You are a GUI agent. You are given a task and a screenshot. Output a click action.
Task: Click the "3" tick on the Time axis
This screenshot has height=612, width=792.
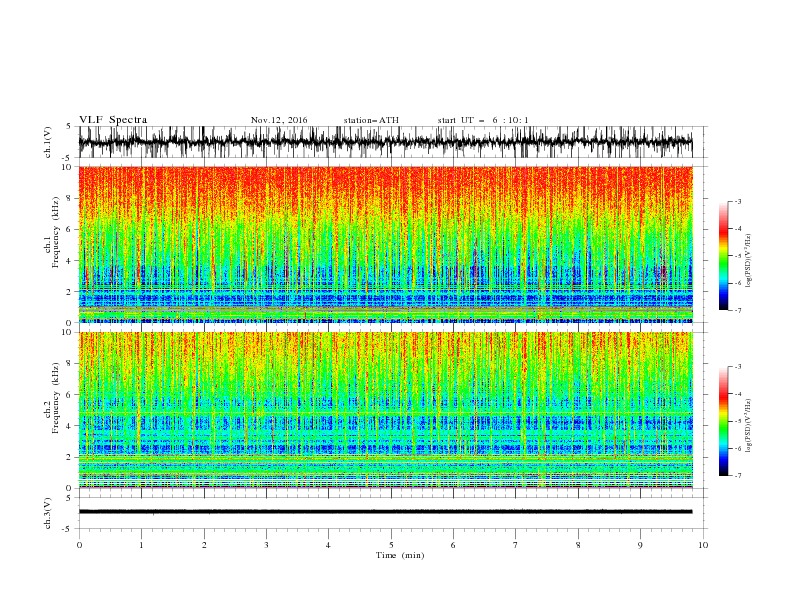266,545
